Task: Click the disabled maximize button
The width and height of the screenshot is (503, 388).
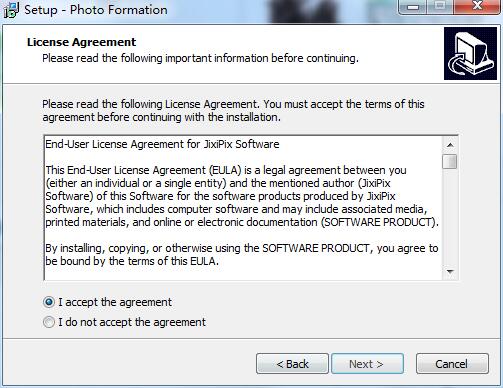Action: [440, 6]
